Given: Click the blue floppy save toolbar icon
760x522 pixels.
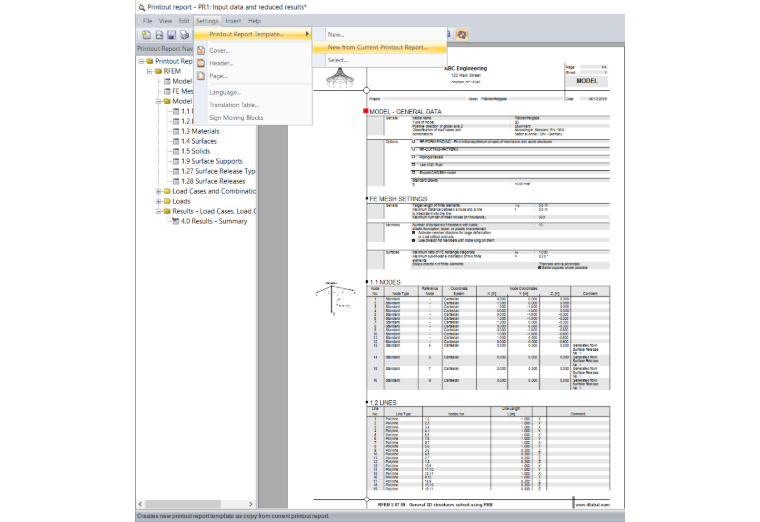Looking at the screenshot, I should coord(171,34).
